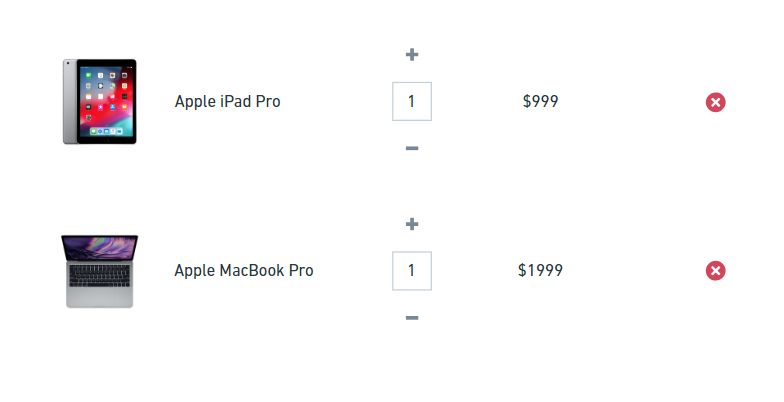The image size is (784, 402).
Task: Click the $999 price of iPad Pro
Action: coord(540,101)
